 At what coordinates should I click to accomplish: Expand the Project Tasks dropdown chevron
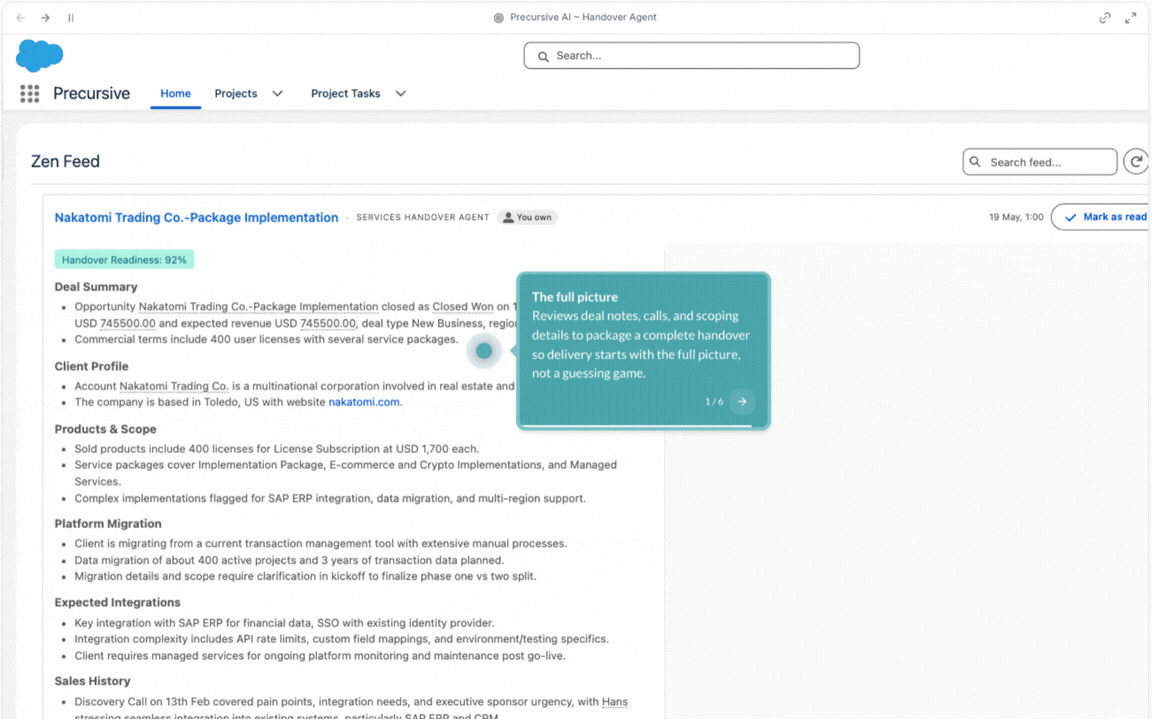tap(400, 93)
